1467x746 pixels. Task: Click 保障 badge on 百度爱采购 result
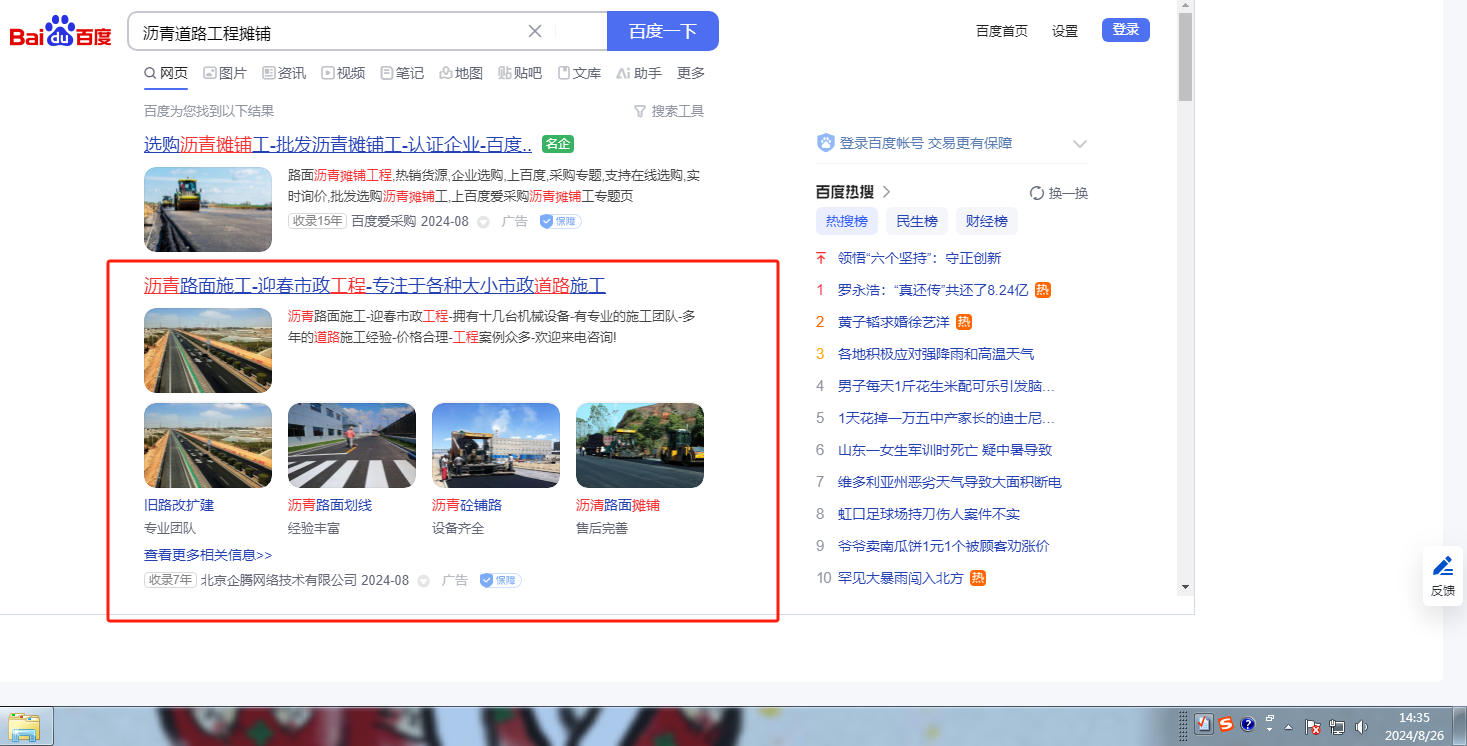561,221
